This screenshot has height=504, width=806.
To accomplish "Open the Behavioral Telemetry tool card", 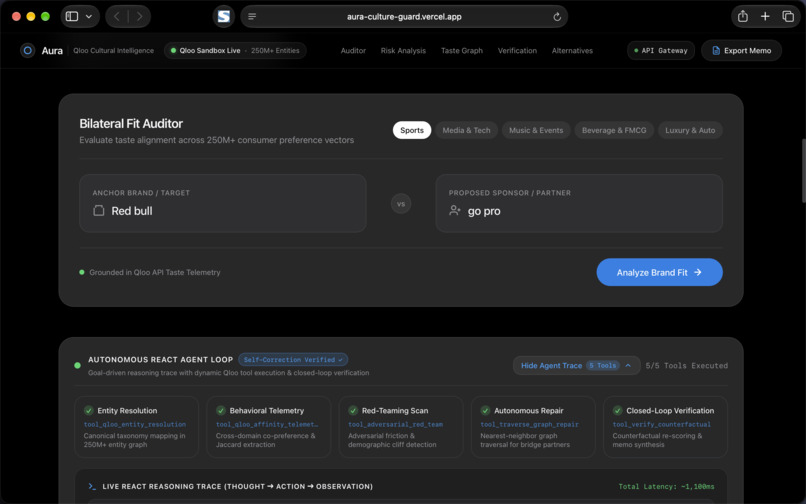I will click(x=269, y=426).
